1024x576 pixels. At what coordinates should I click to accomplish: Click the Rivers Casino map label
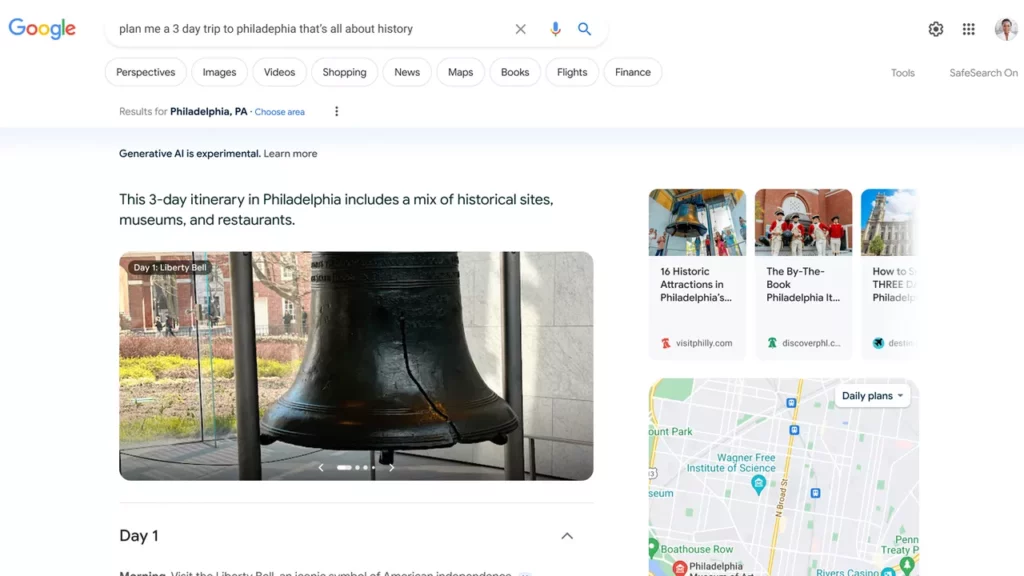(x=848, y=572)
